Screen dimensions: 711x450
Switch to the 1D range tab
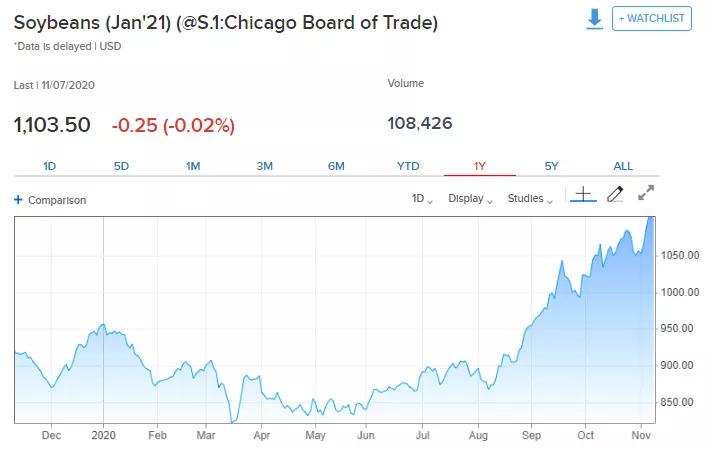click(x=50, y=166)
